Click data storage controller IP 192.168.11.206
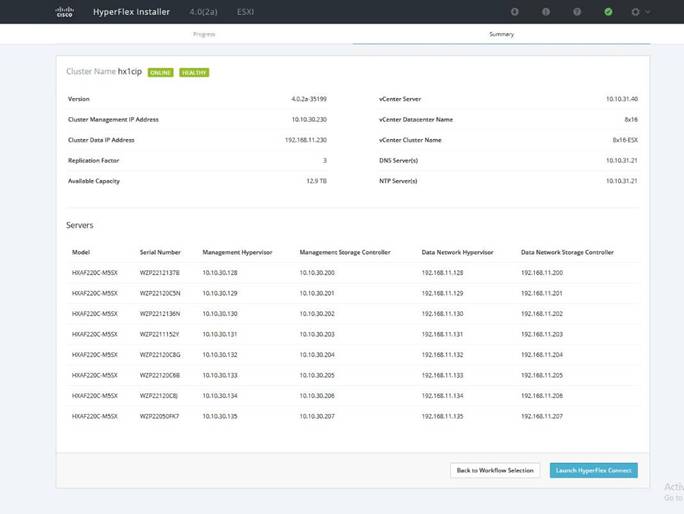This screenshot has height=514, width=684. [542, 396]
